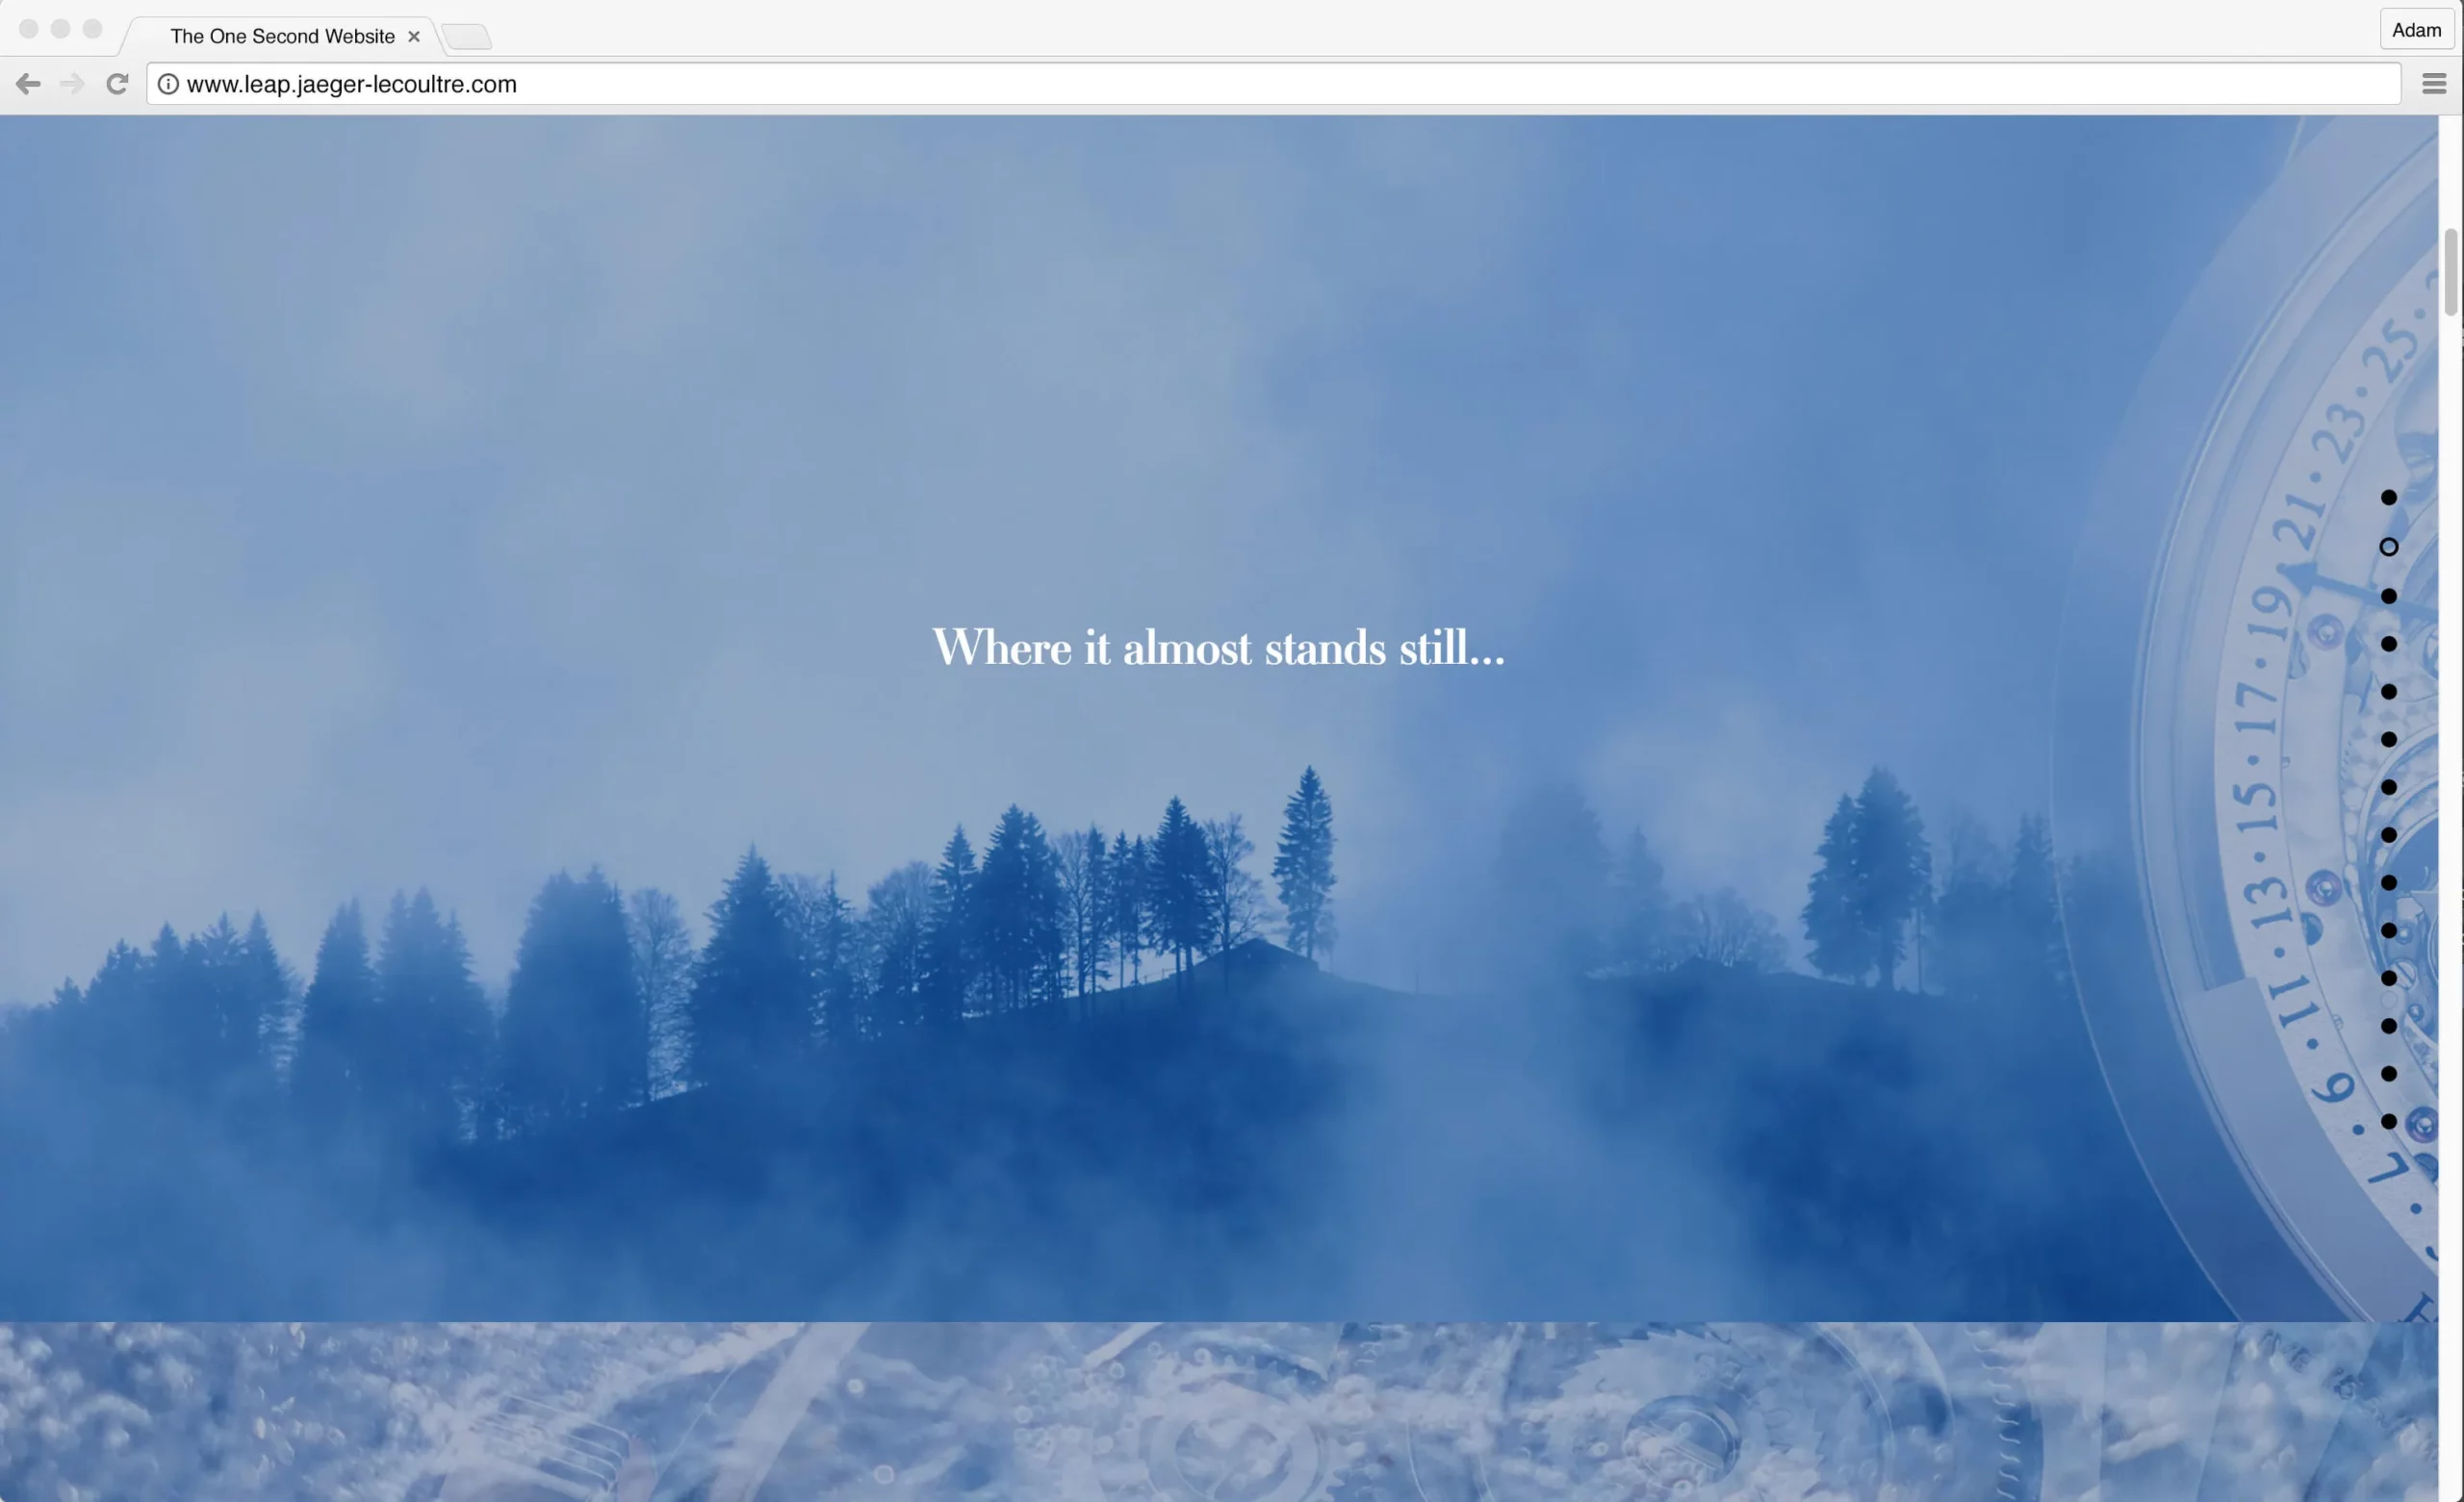
Task: Click the address bar lock/security icon
Action: pyautogui.click(x=169, y=83)
